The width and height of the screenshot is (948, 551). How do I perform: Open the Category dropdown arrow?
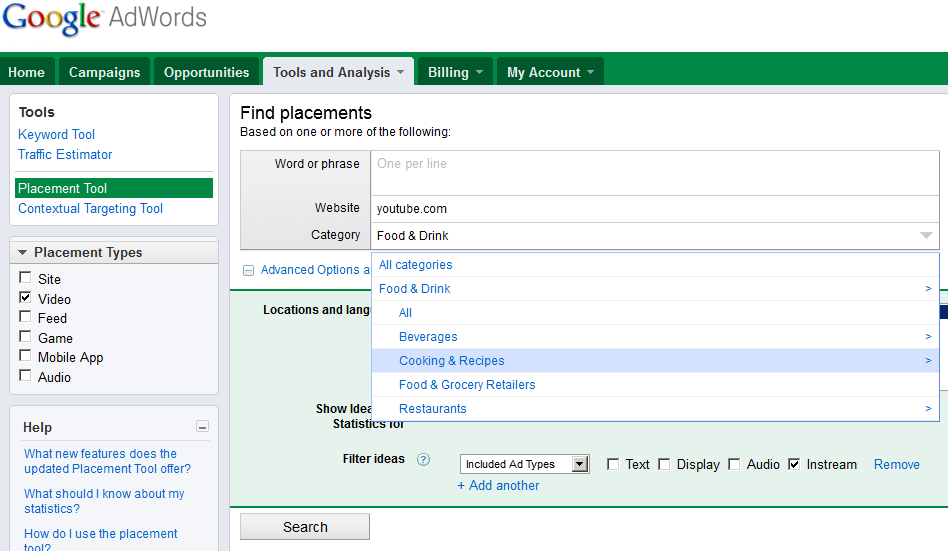(x=926, y=236)
